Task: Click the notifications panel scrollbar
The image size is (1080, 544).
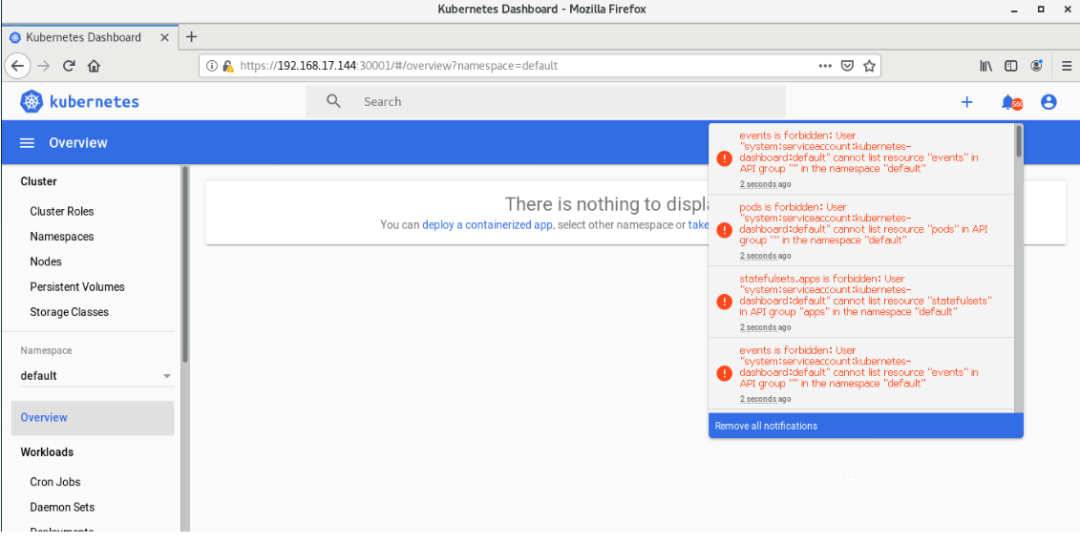Action: tap(1019, 142)
